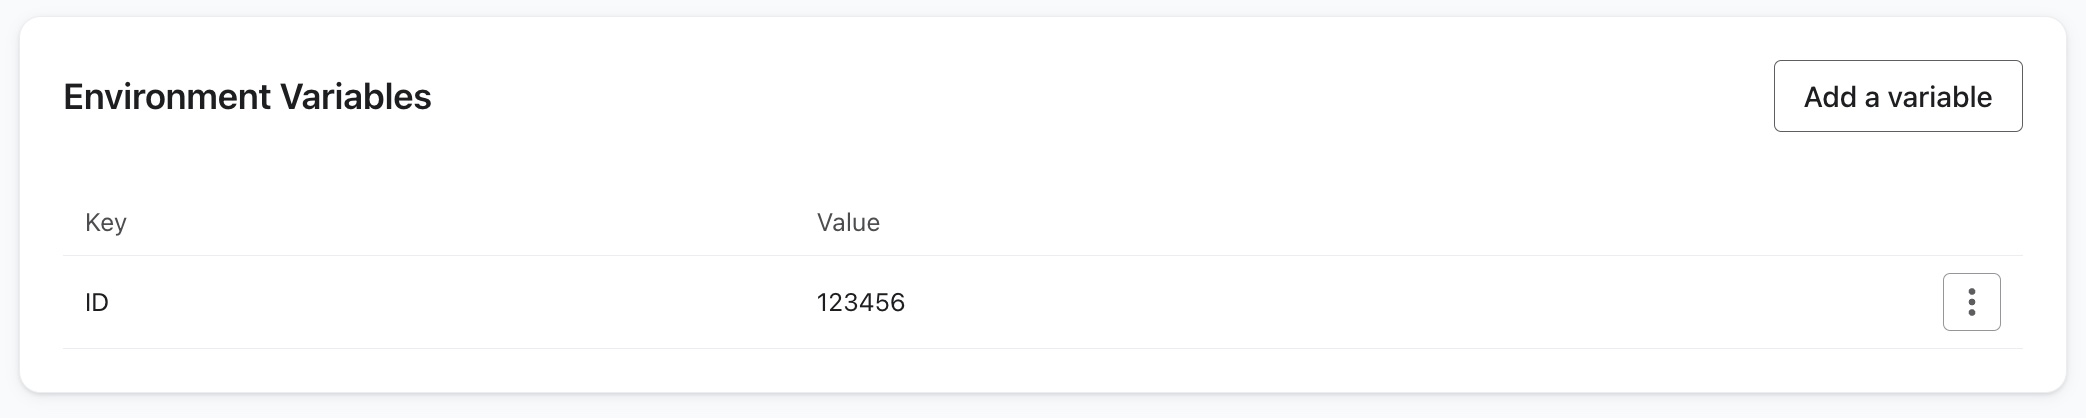Screen dimensions: 2086x418
Task: Select the Key column header
Action: tap(106, 222)
